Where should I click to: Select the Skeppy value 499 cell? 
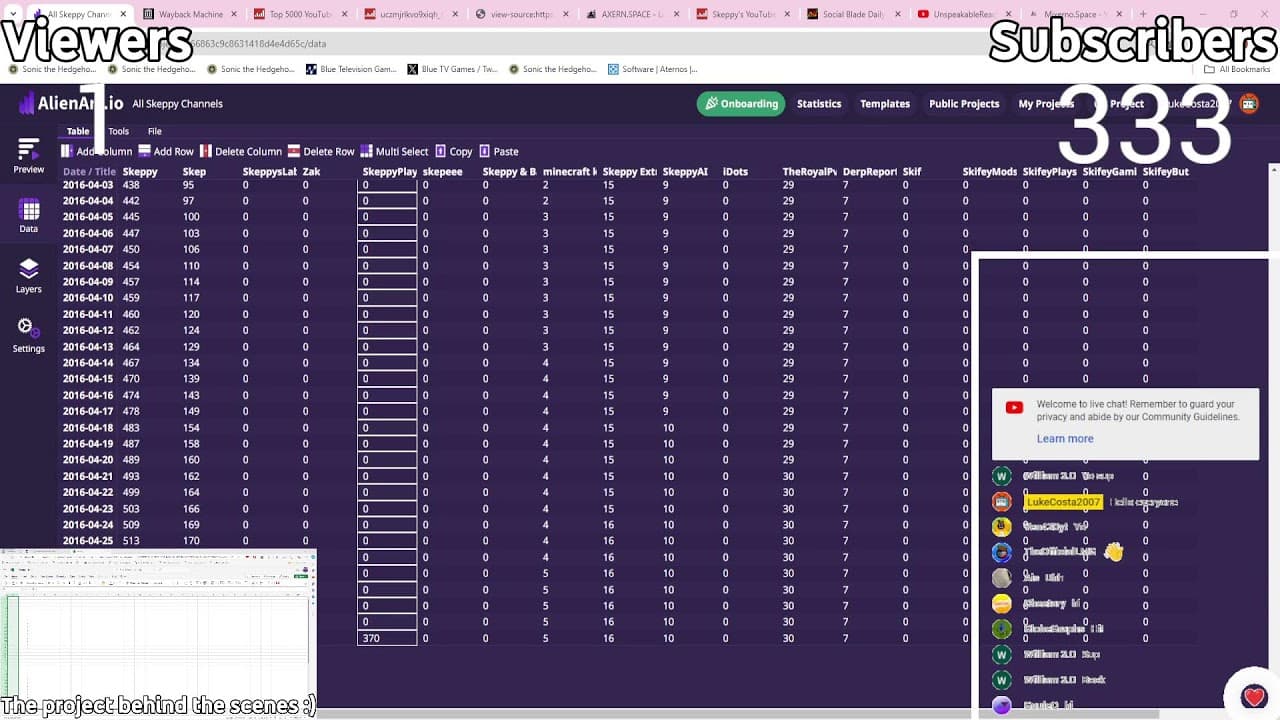(x=131, y=492)
